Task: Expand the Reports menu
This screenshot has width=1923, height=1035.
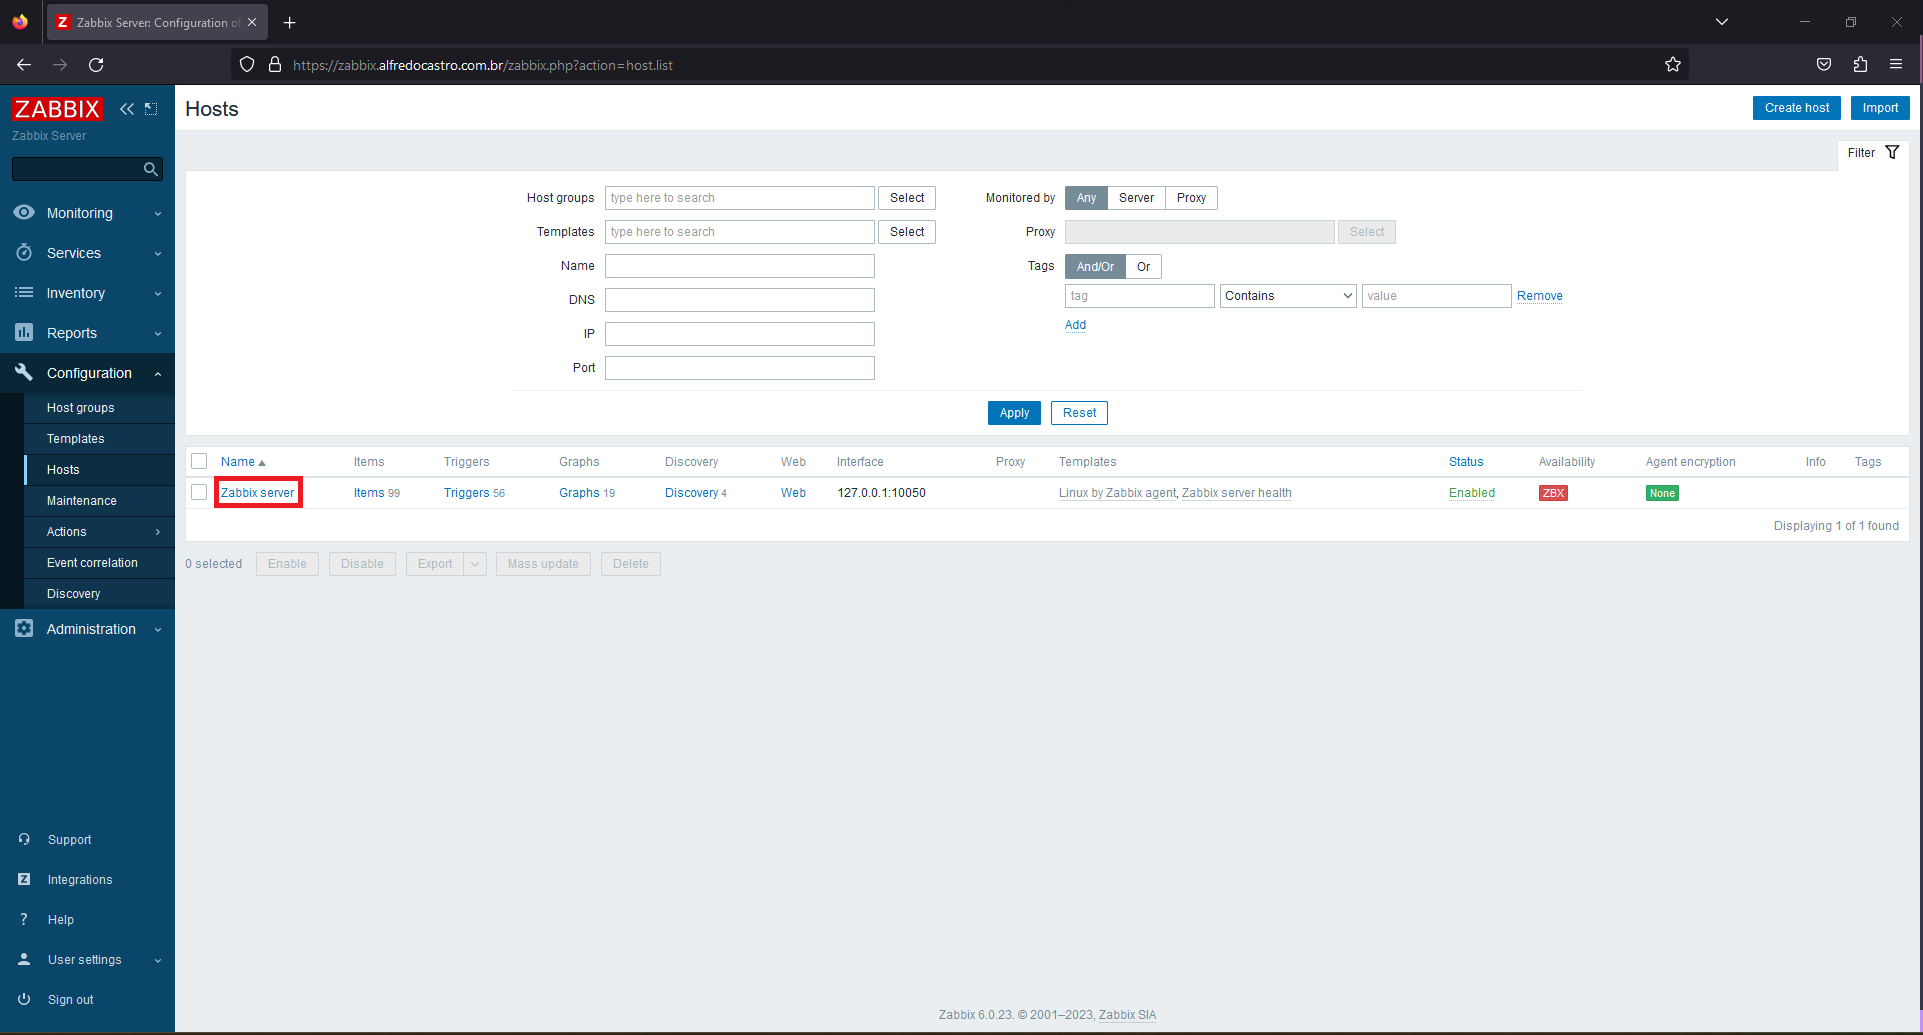Action: click(87, 333)
